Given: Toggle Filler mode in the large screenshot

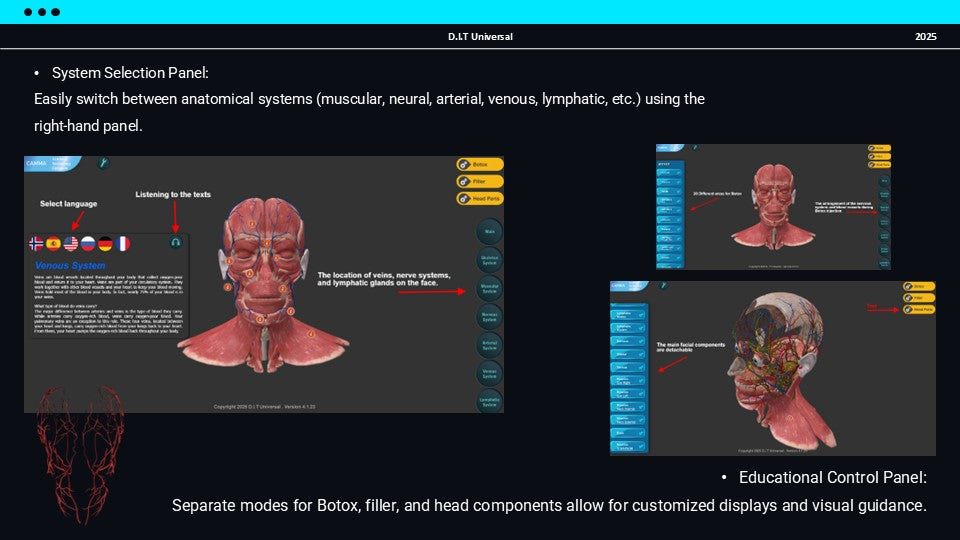Looking at the screenshot, I should point(480,181).
